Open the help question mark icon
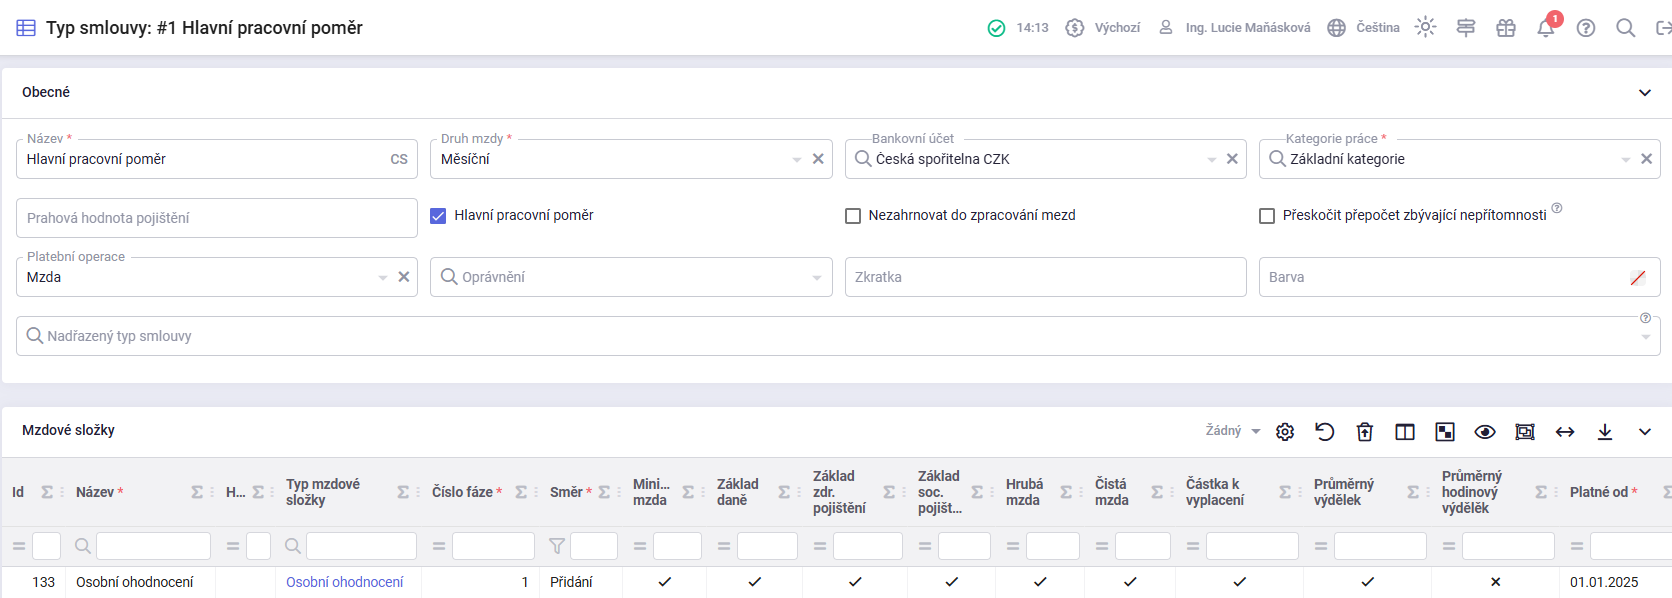The width and height of the screenshot is (1672, 598). (1585, 28)
